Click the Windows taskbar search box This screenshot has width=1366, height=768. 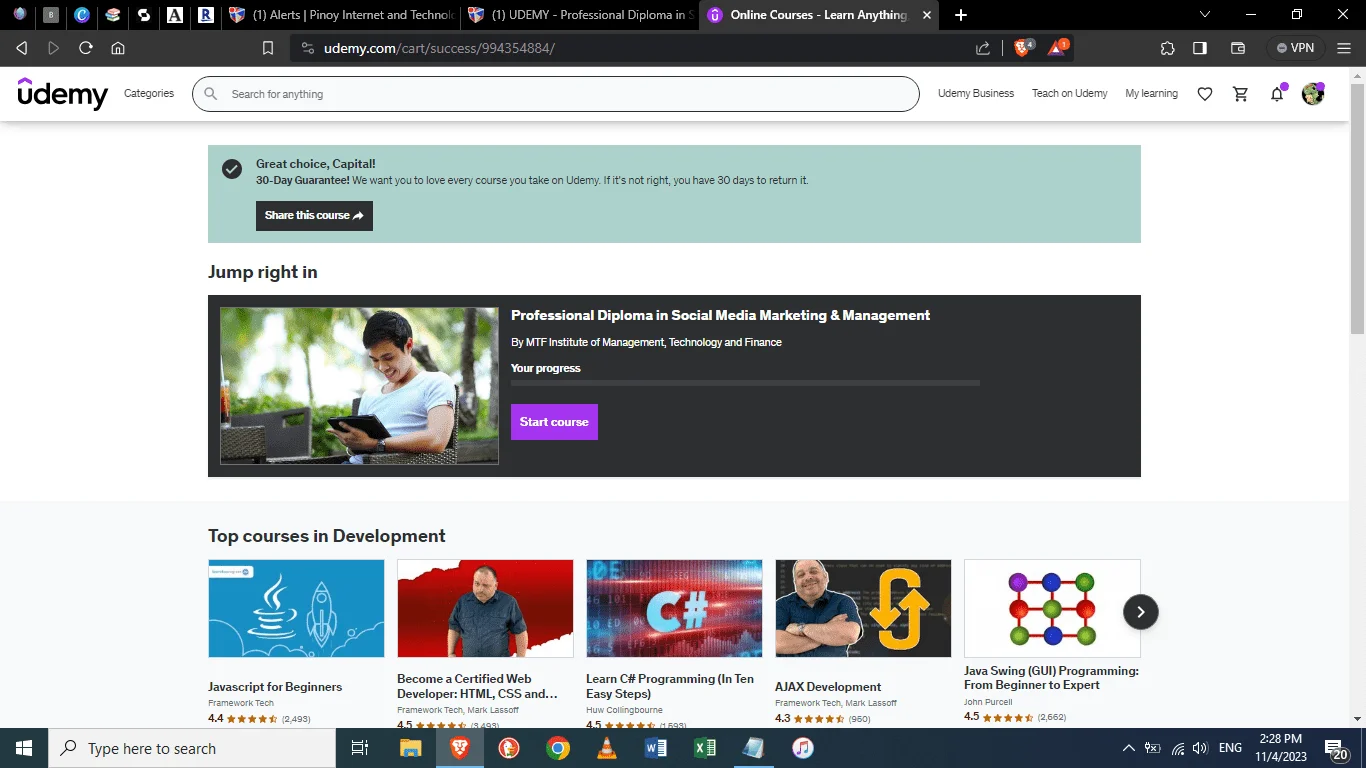(192, 748)
